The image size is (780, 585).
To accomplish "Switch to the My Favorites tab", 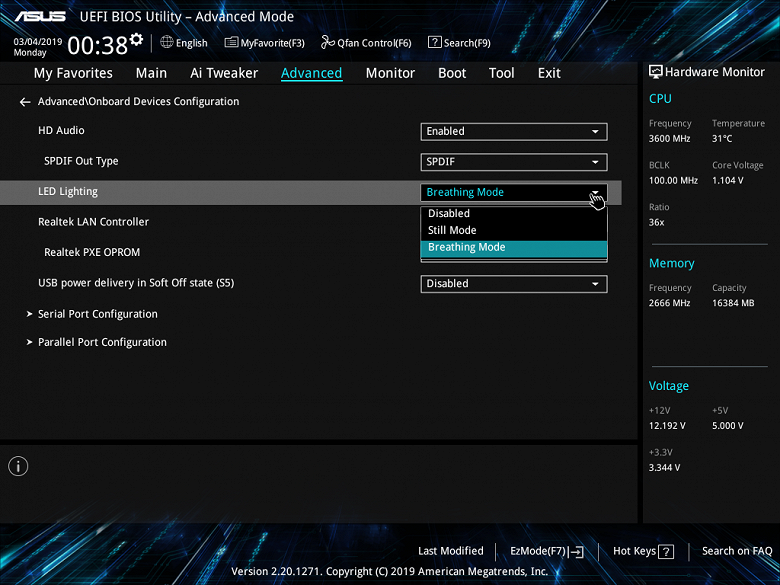I will pos(73,73).
